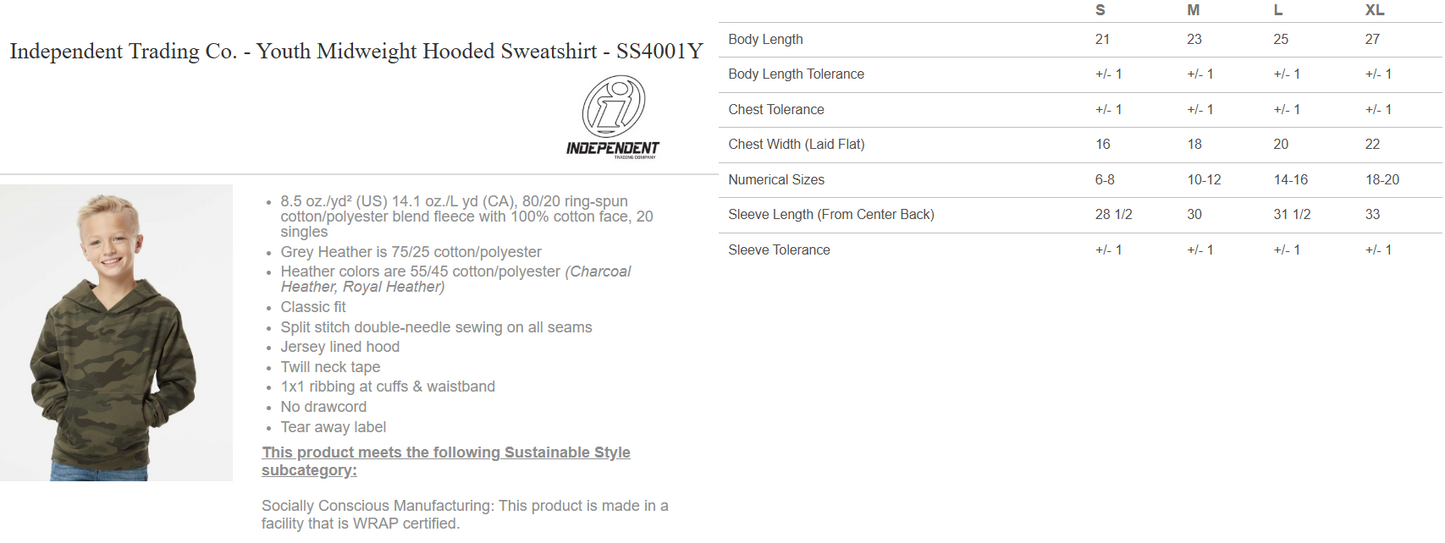Click the product title SS4001Y heading
Screen dimensions: 1445x543
click(357, 52)
